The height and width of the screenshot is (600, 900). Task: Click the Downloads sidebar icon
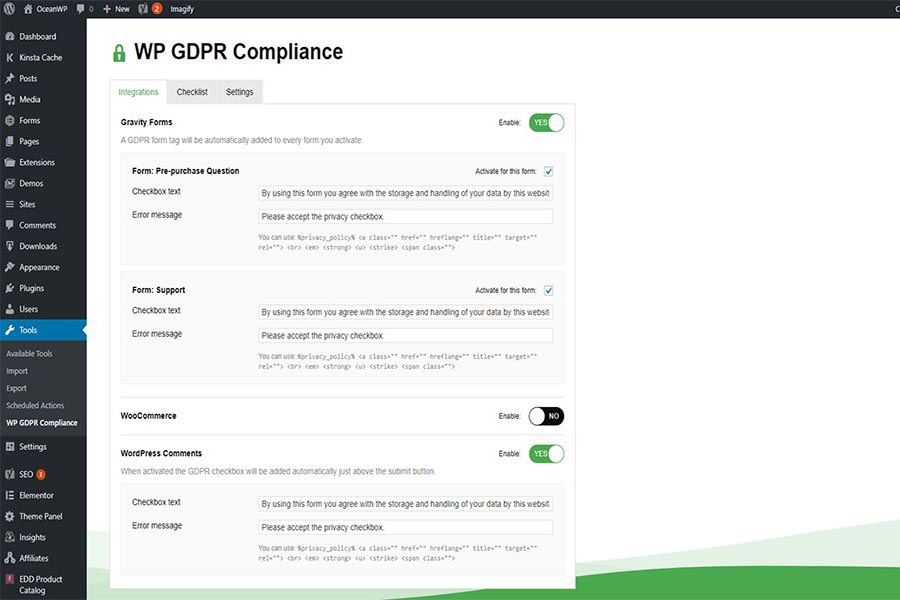[10, 246]
